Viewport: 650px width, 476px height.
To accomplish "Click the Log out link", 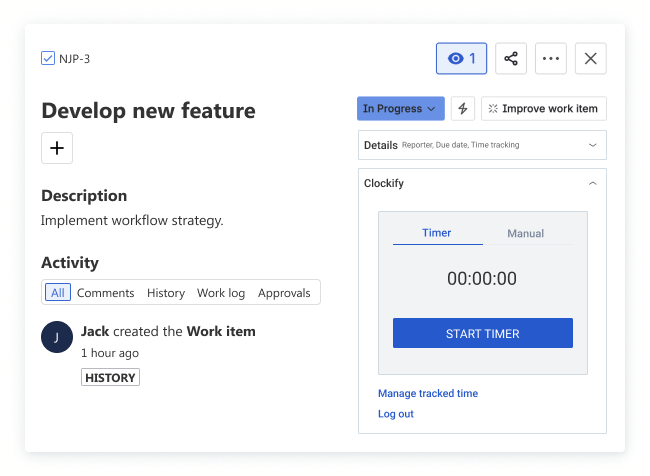I will (395, 414).
